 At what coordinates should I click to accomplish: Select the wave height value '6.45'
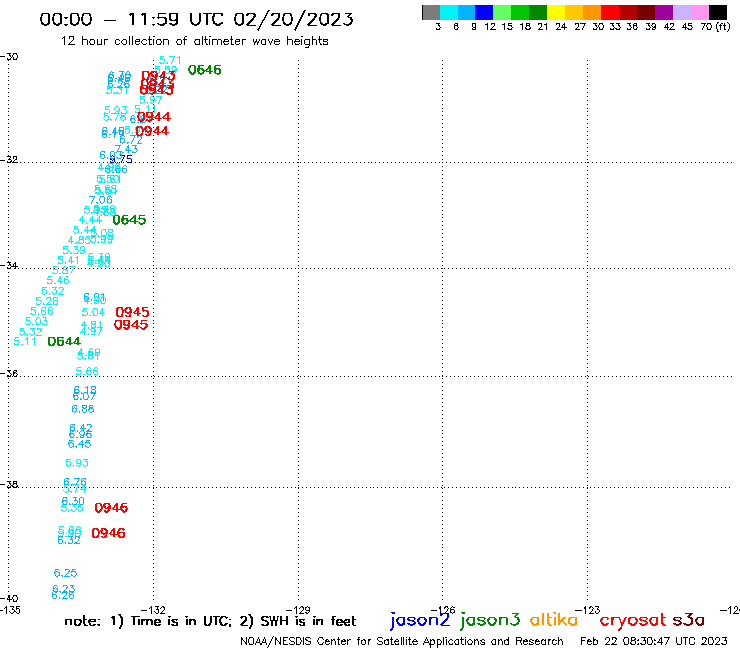[x=79, y=444]
